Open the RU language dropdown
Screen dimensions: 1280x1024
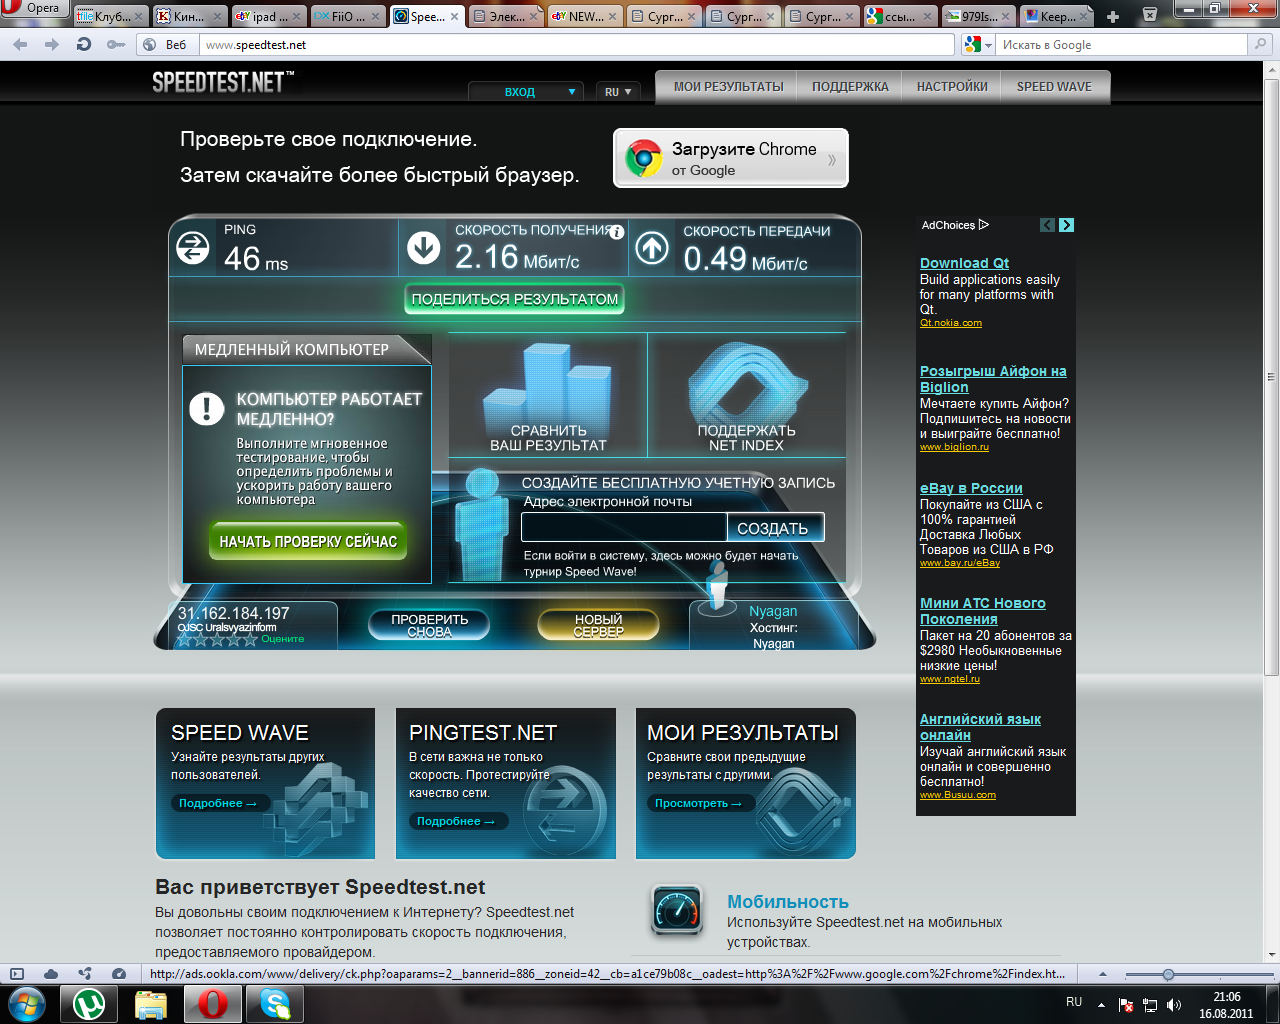(x=619, y=91)
